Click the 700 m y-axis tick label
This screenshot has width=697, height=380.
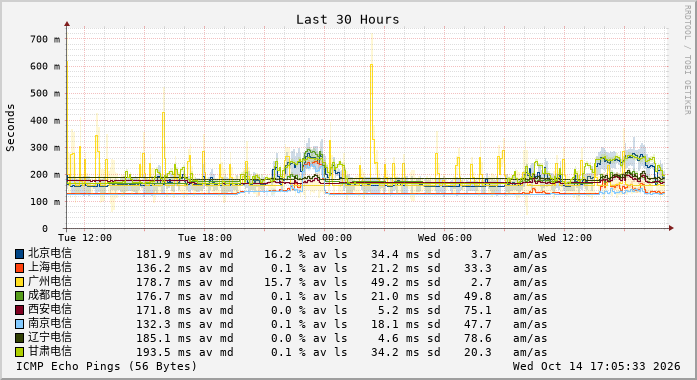click(45, 39)
